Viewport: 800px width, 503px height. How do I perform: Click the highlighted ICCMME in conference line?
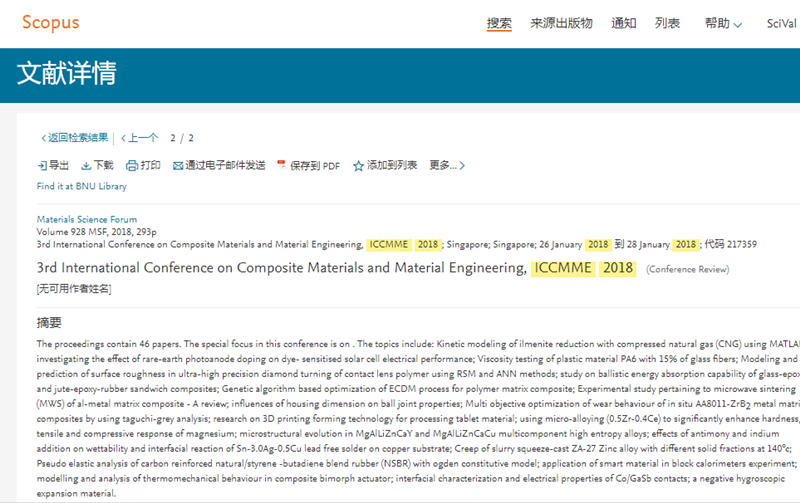pyautogui.click(x=389, y=244)
